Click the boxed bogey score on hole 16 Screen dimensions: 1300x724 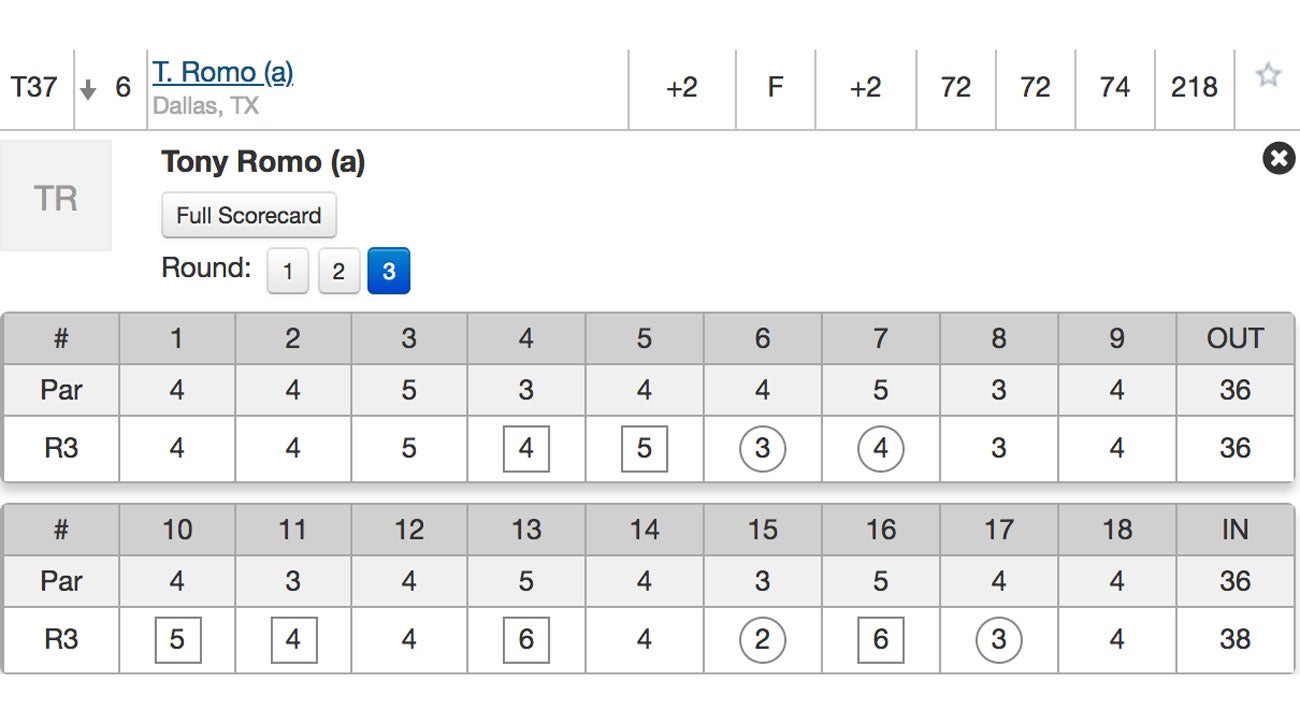[x=880, y=640]
